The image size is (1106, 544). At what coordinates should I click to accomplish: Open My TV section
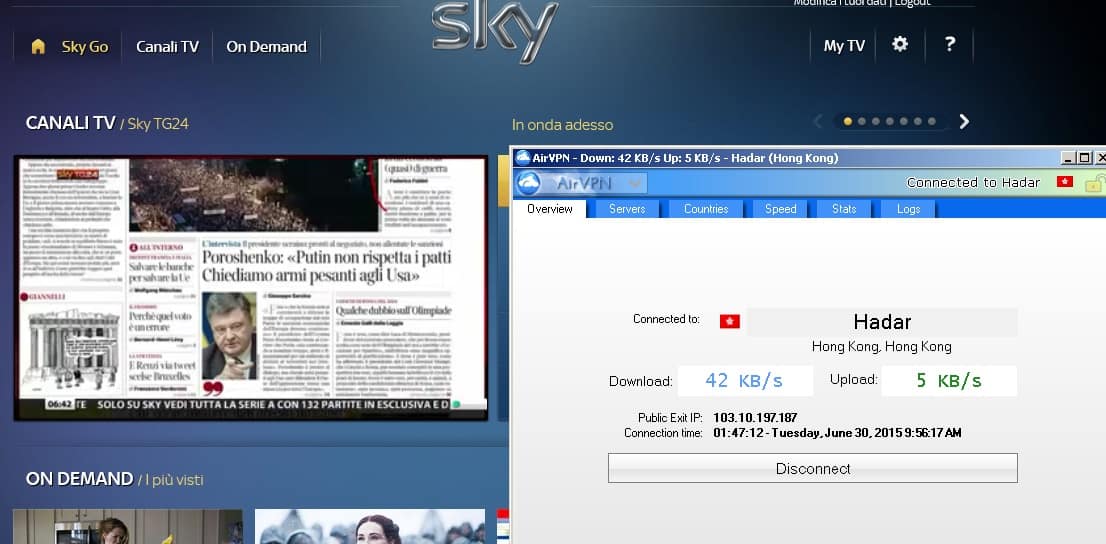[x=844, y=46]
